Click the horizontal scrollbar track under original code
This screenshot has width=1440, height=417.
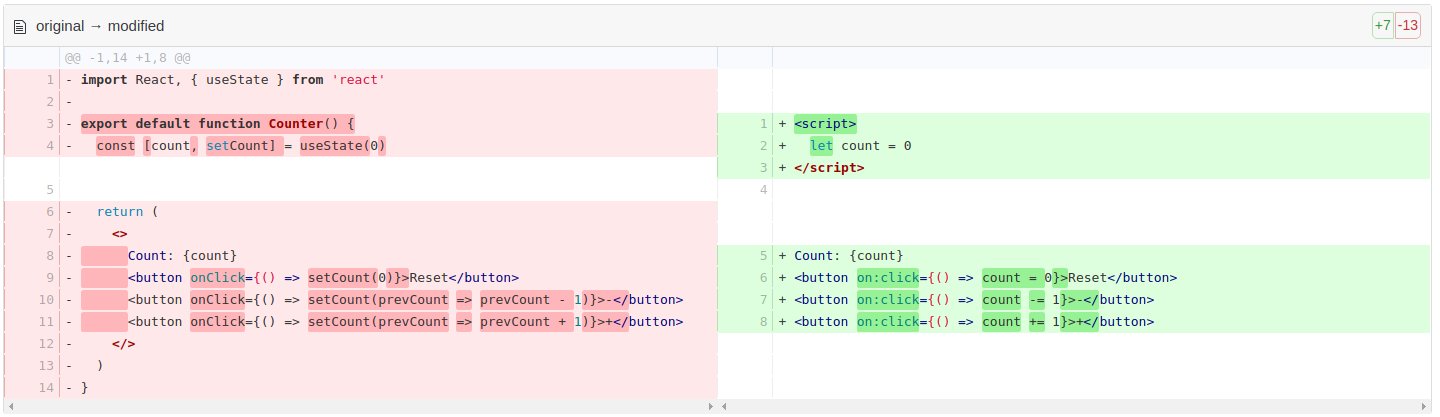point(360,407)
